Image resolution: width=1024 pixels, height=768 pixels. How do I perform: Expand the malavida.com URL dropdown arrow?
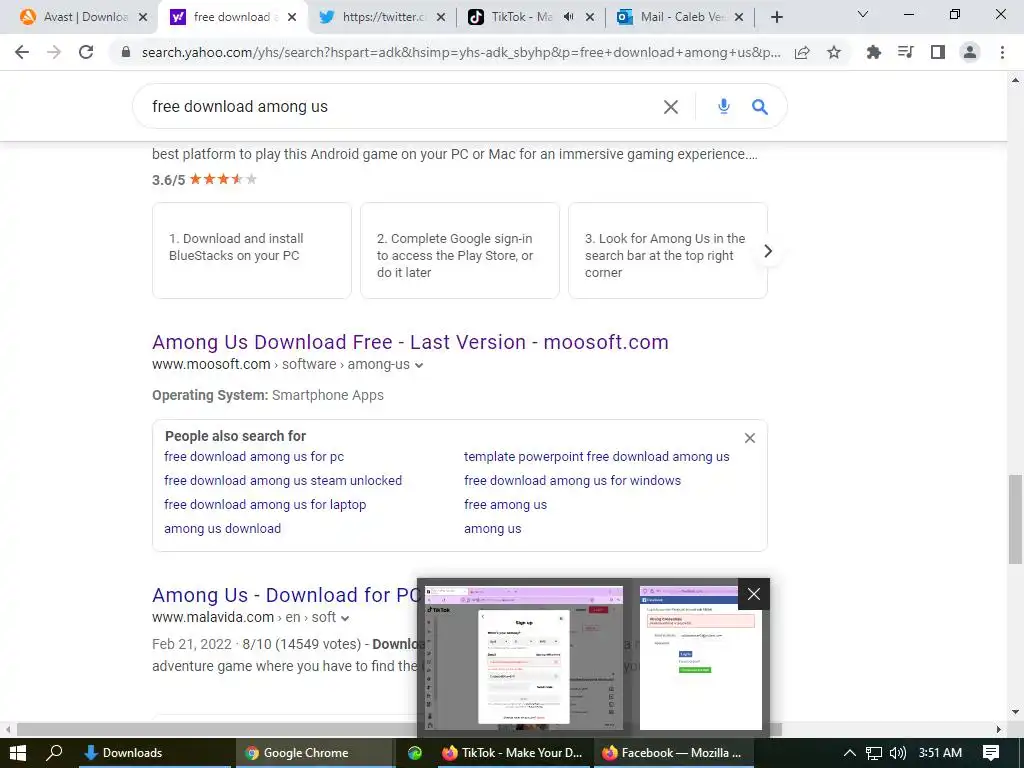[x=345, y=618]
